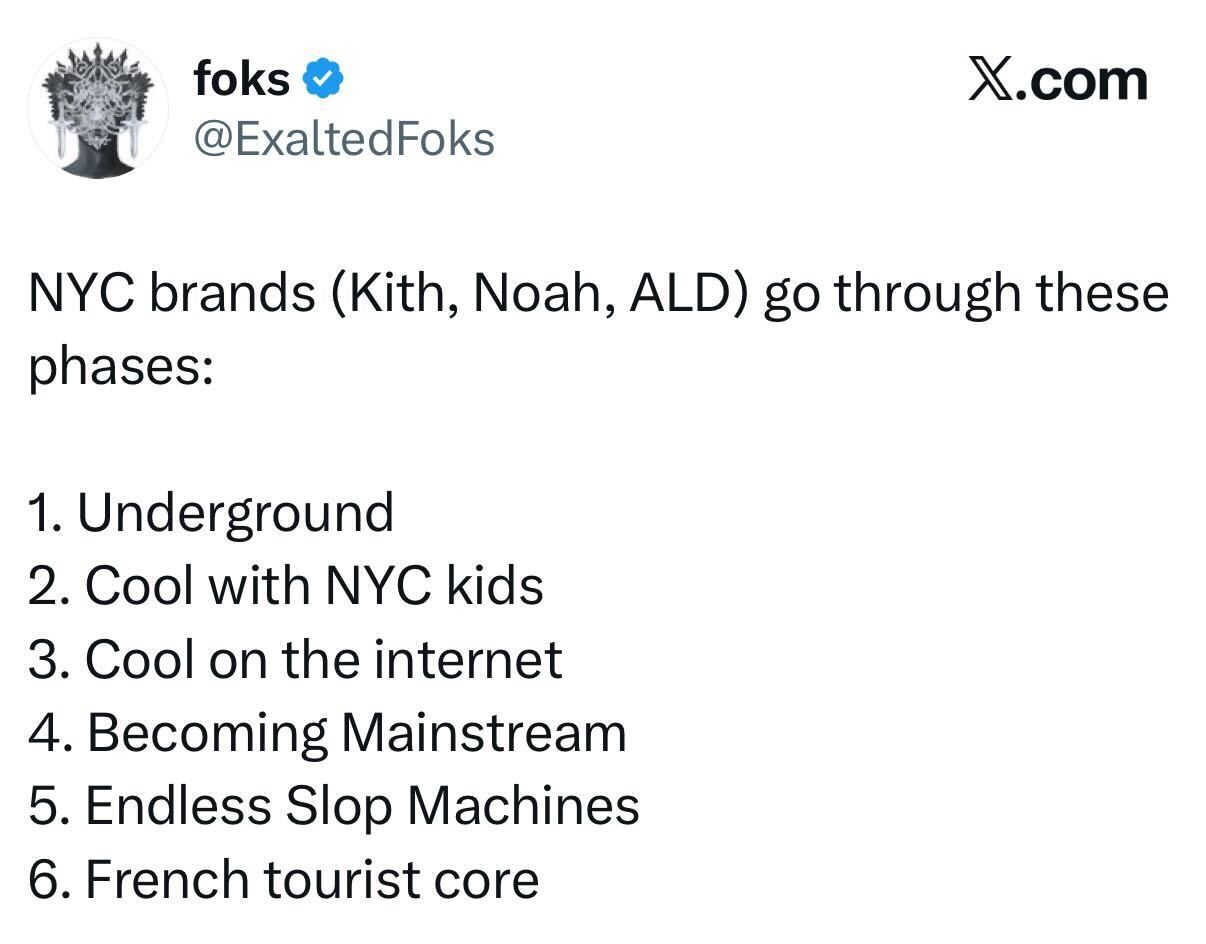Image resolution: width=1206 pixels, height=944 pixels.
Task: Click the blue verified badge icon
Action: click(x=324, y=80)
